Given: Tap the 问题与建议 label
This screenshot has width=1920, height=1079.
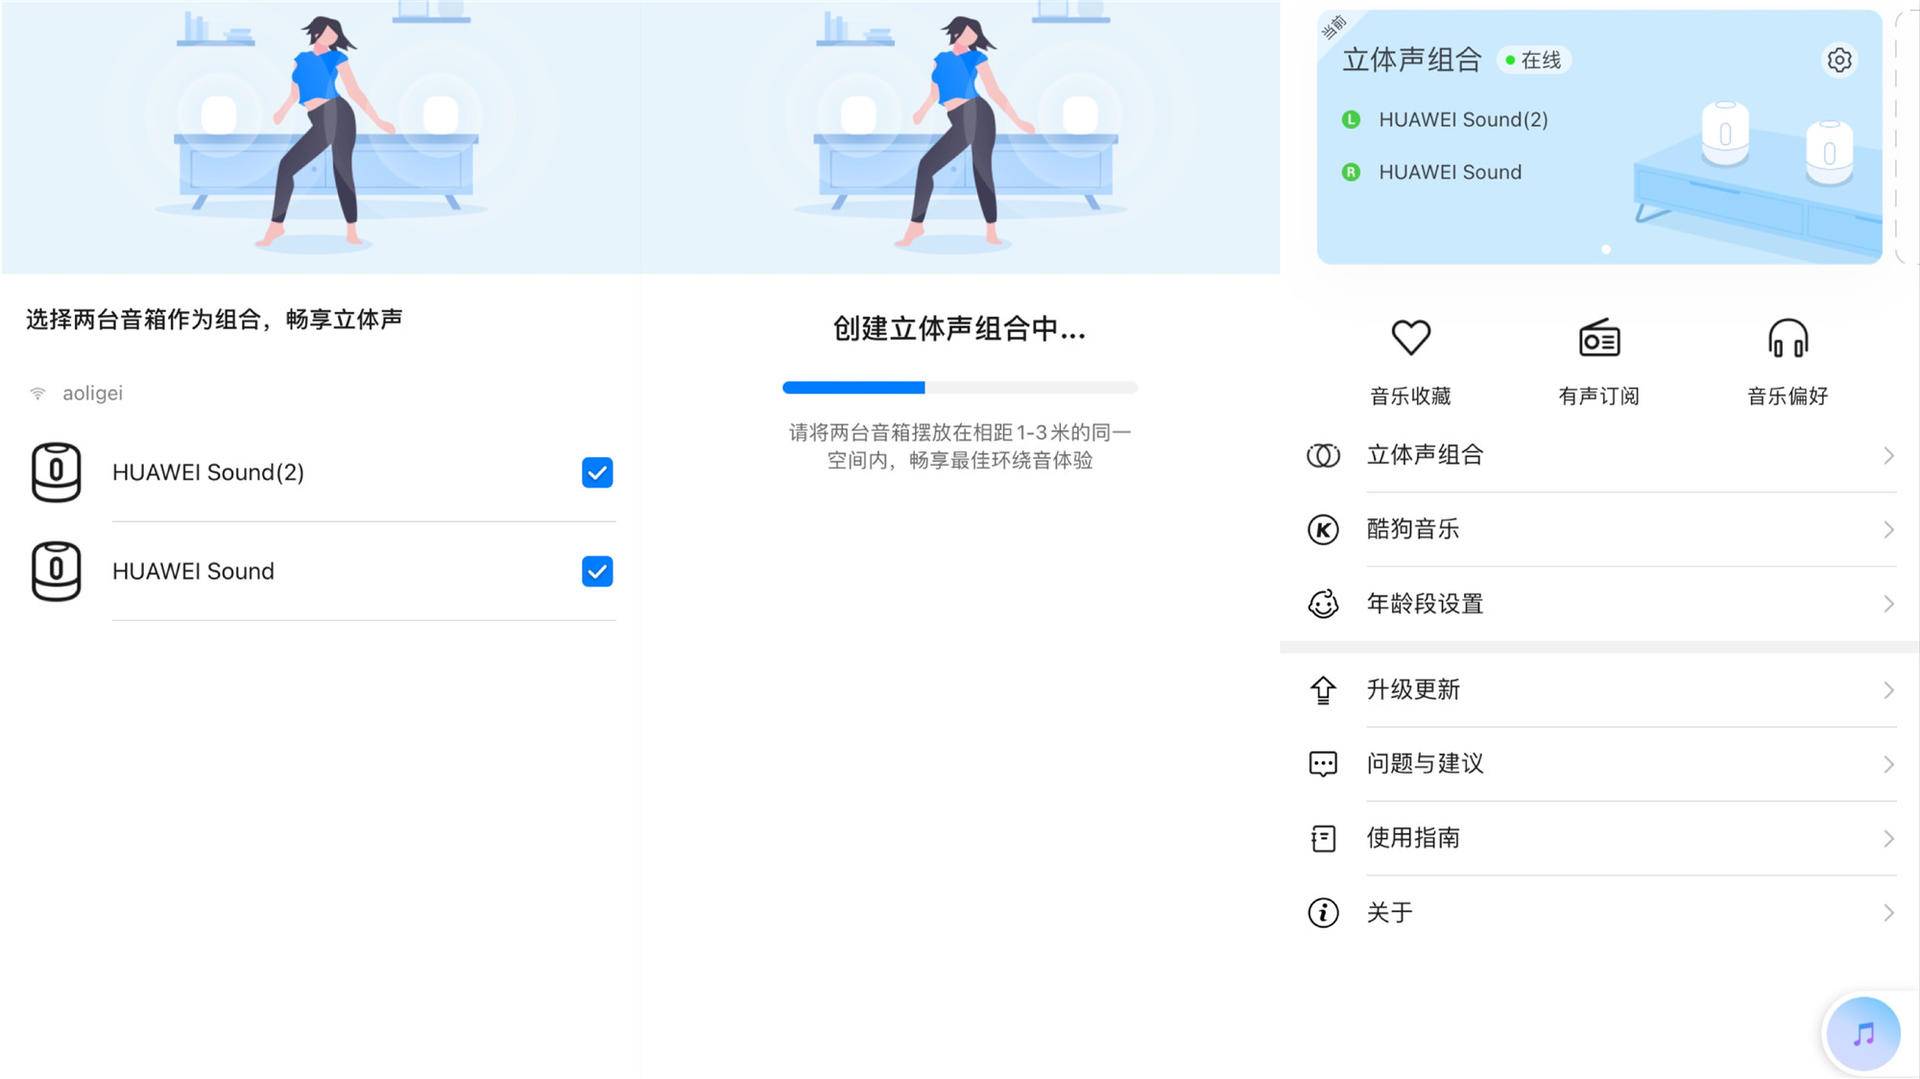Looking at the screenshot, I should pos(1425,764).
